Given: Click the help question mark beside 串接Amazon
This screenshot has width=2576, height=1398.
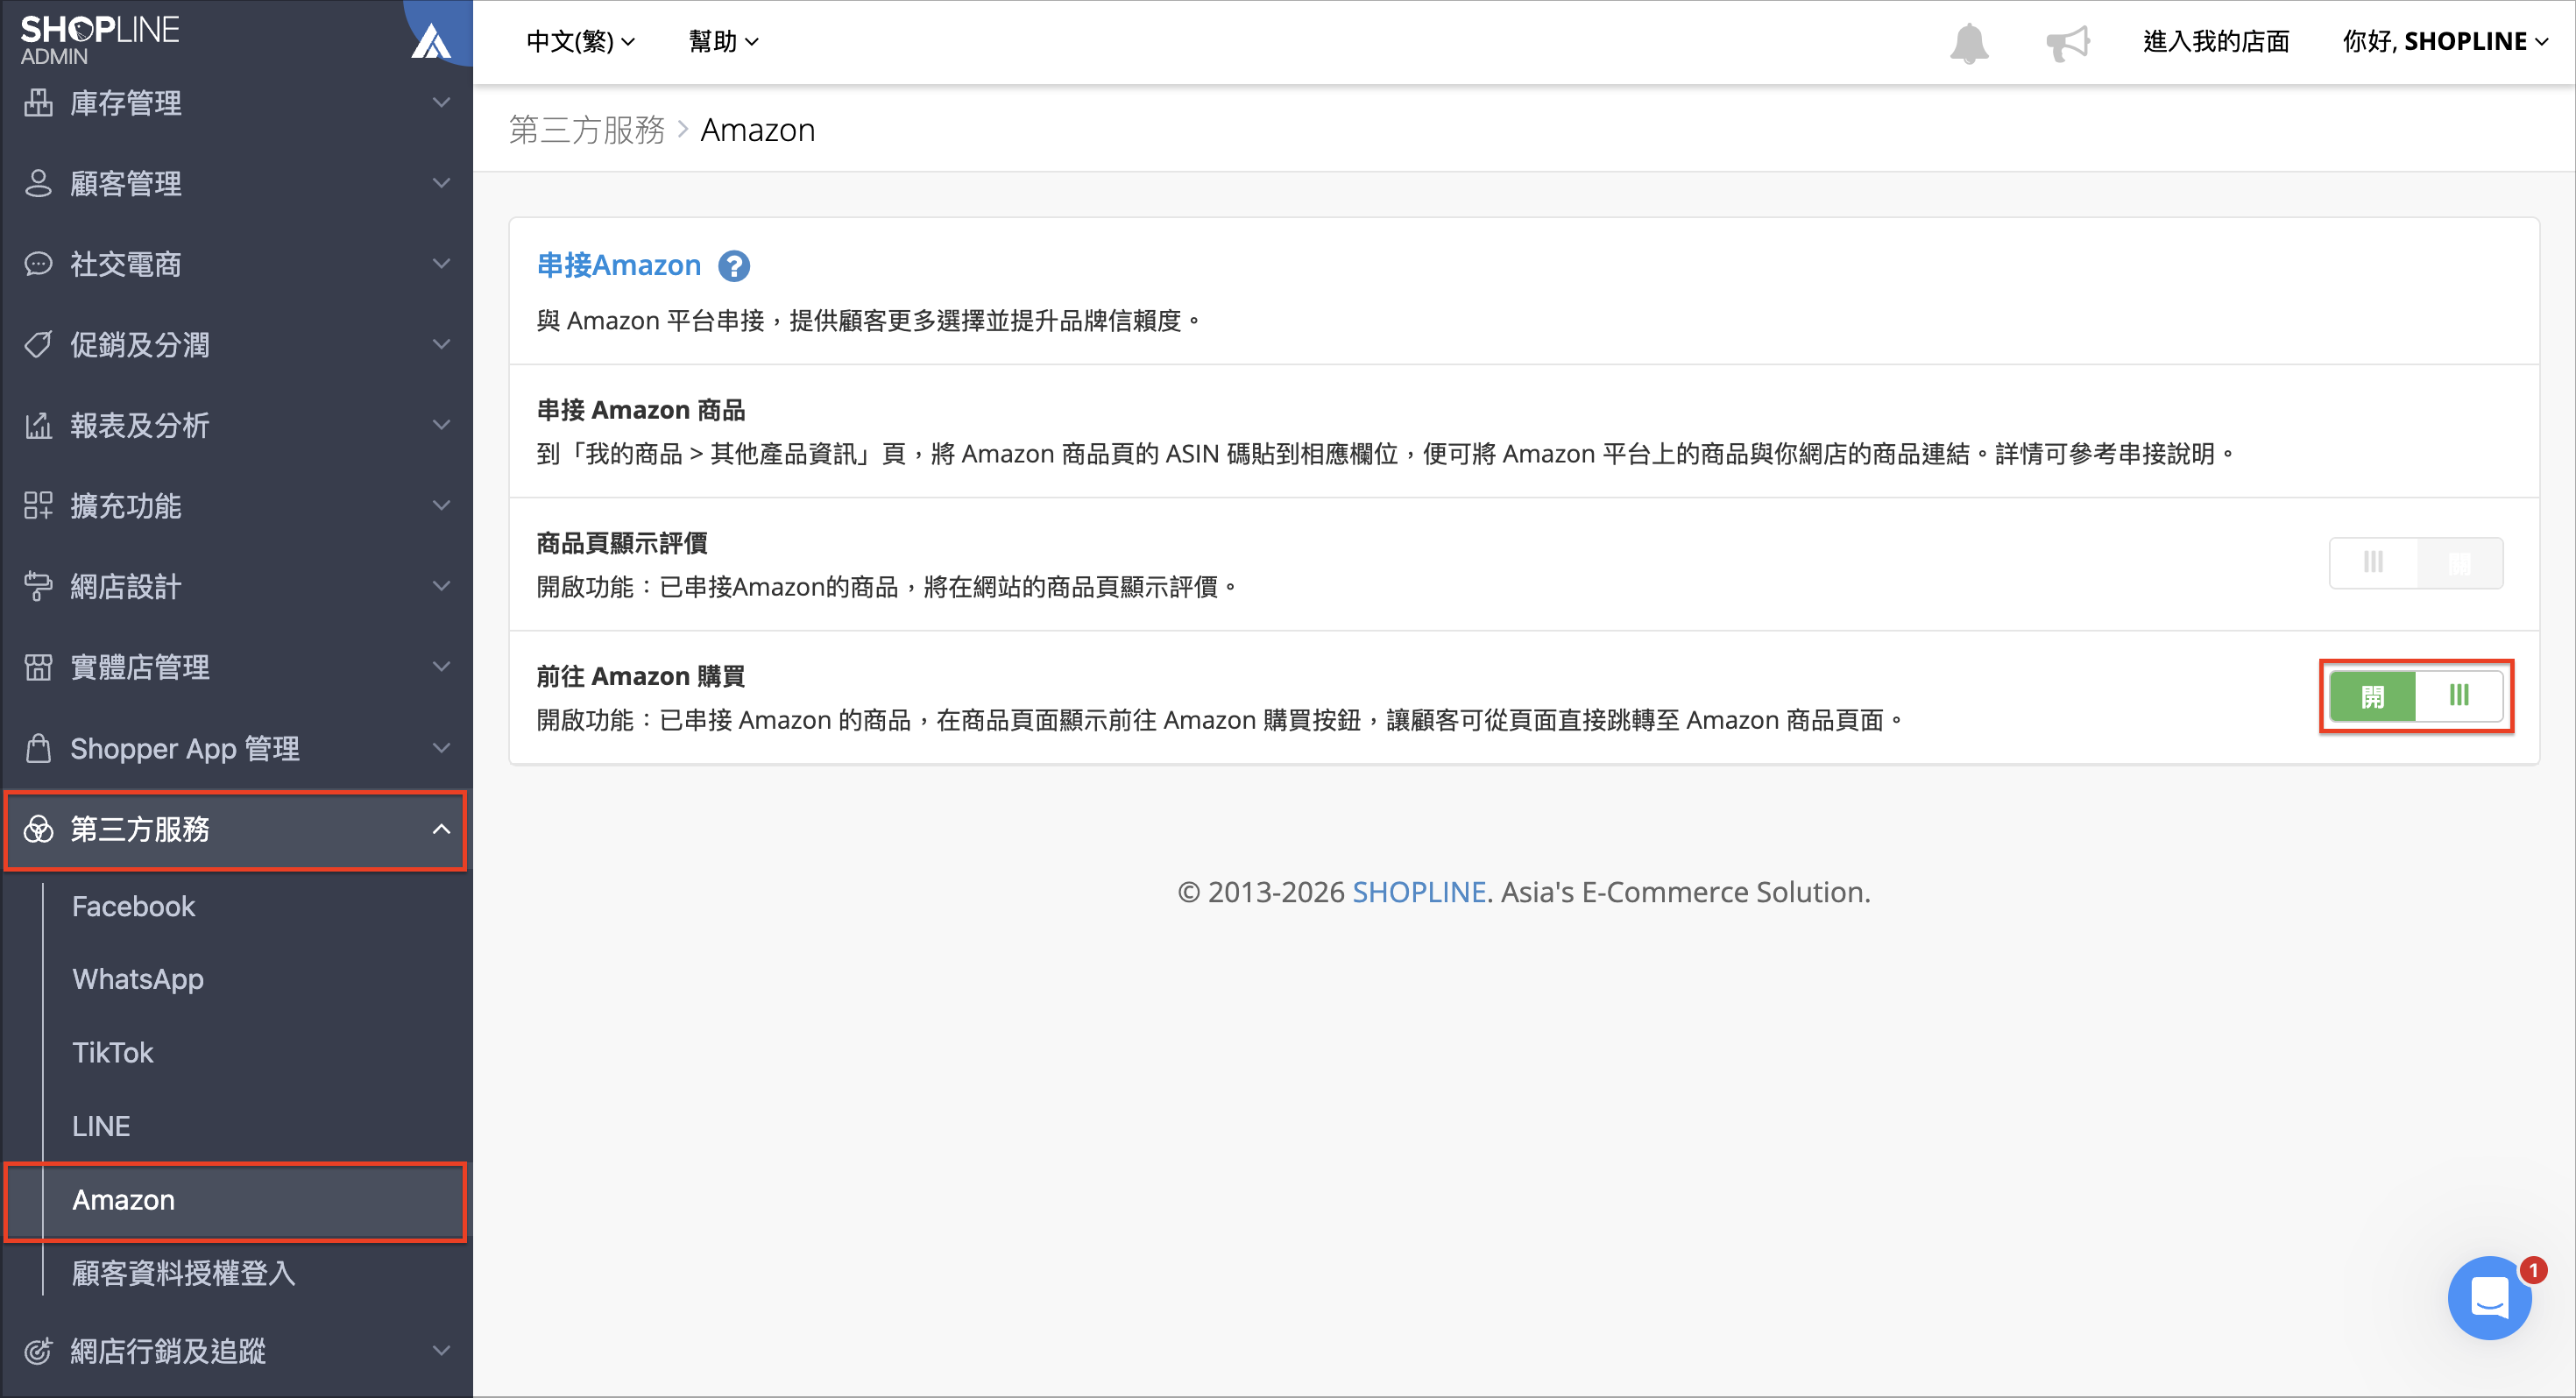Looking at the screenshot, I should (734, 266).
